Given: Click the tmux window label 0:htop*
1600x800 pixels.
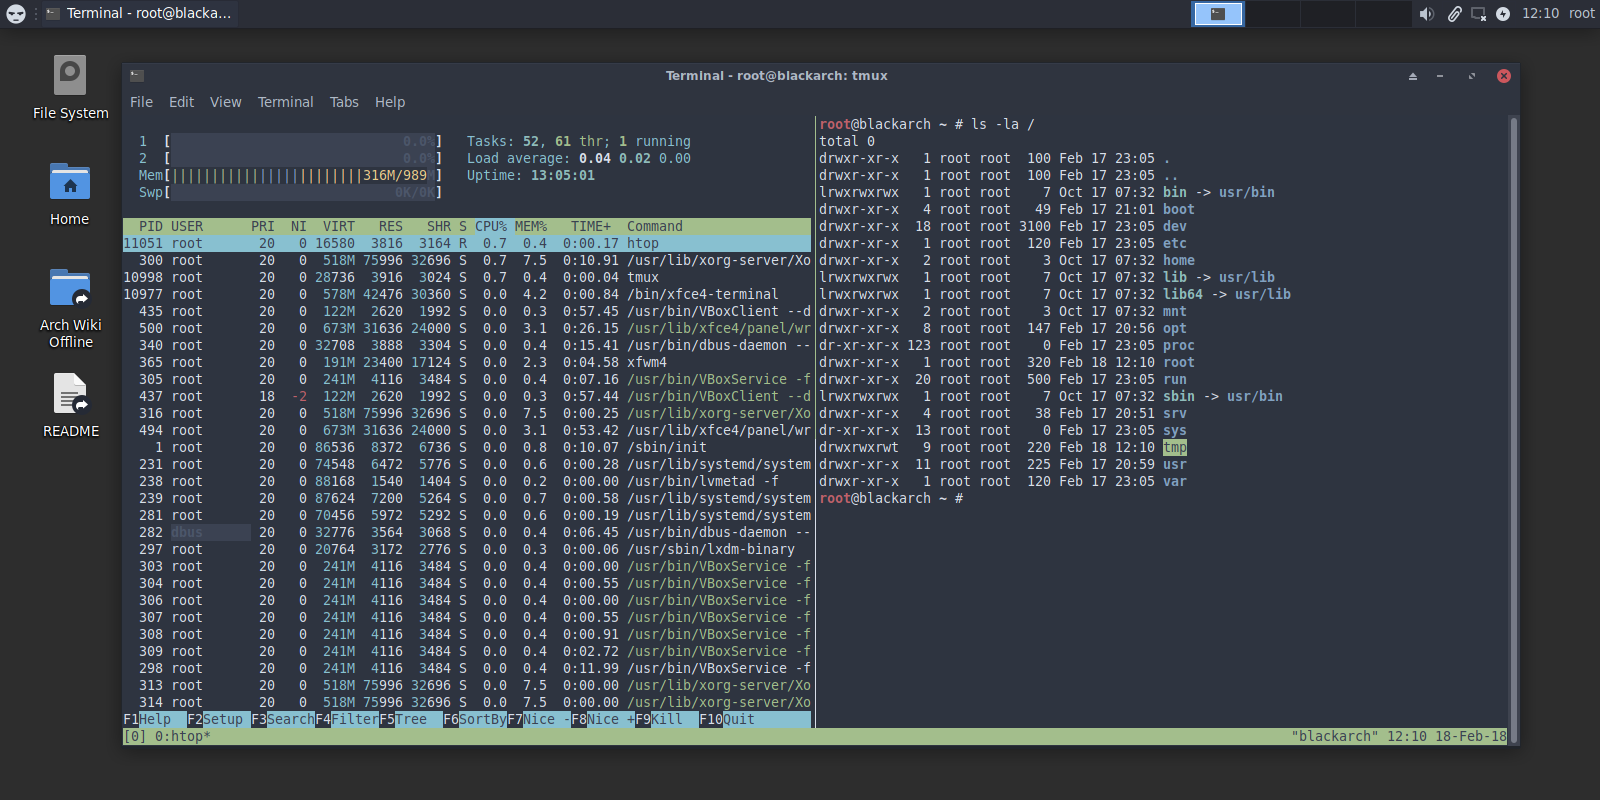Looking at the screenshot, I should coord(183,736).
